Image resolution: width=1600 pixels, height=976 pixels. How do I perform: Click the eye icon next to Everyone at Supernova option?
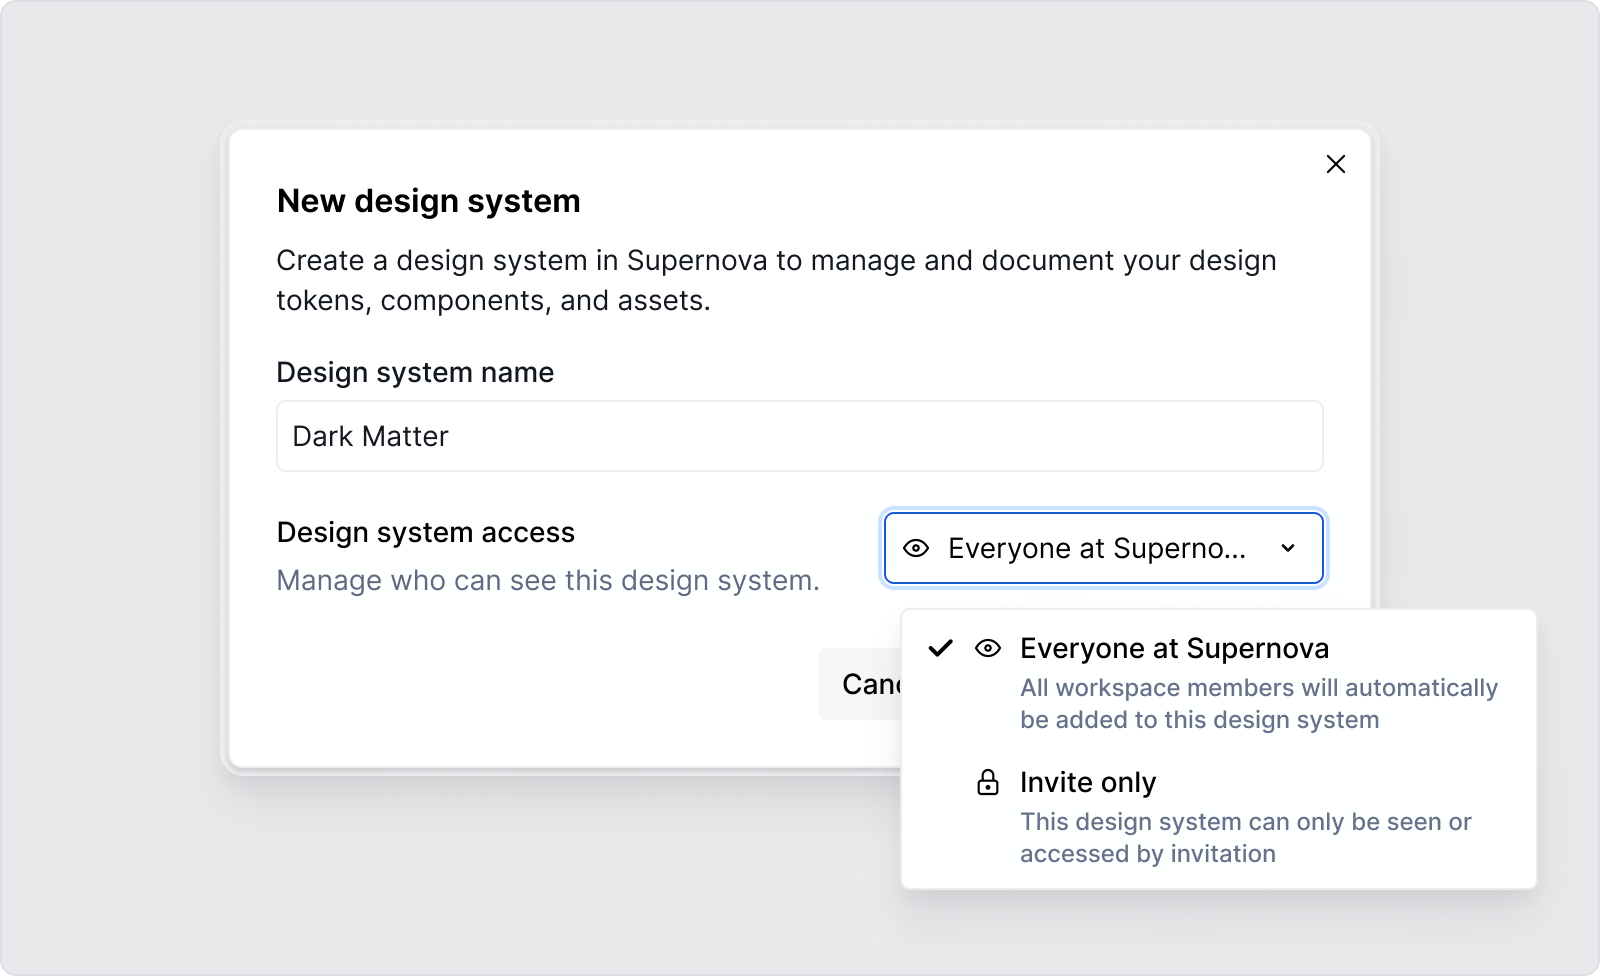987,649
